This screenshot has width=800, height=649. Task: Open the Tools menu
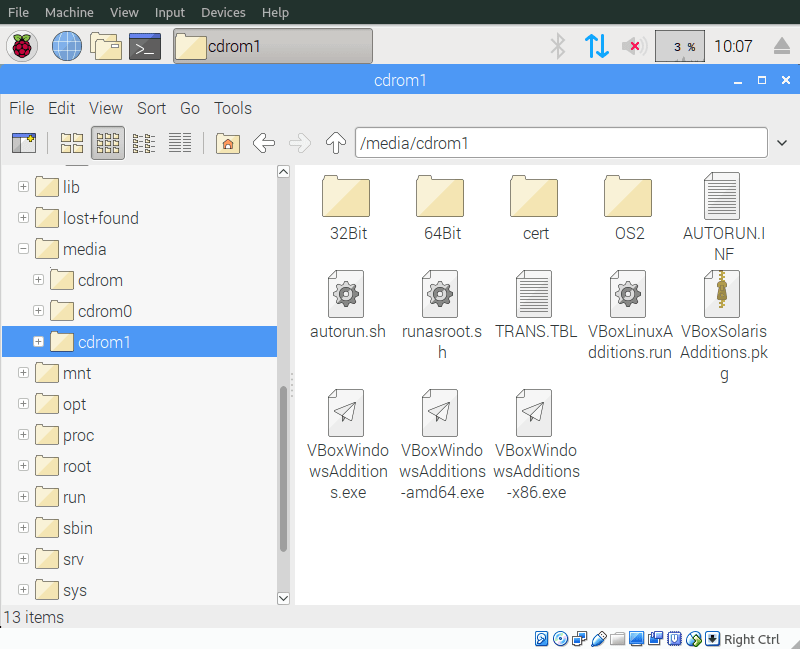click(x=233, y=108)
